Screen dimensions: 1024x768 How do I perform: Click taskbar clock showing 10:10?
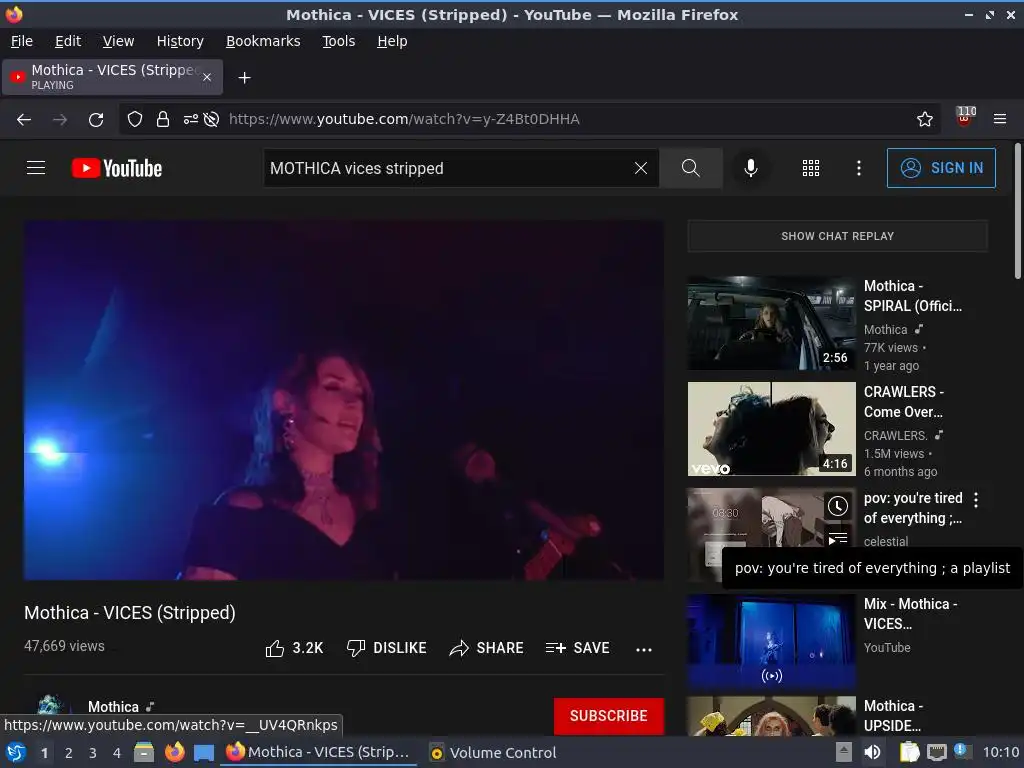[1000, 752]
